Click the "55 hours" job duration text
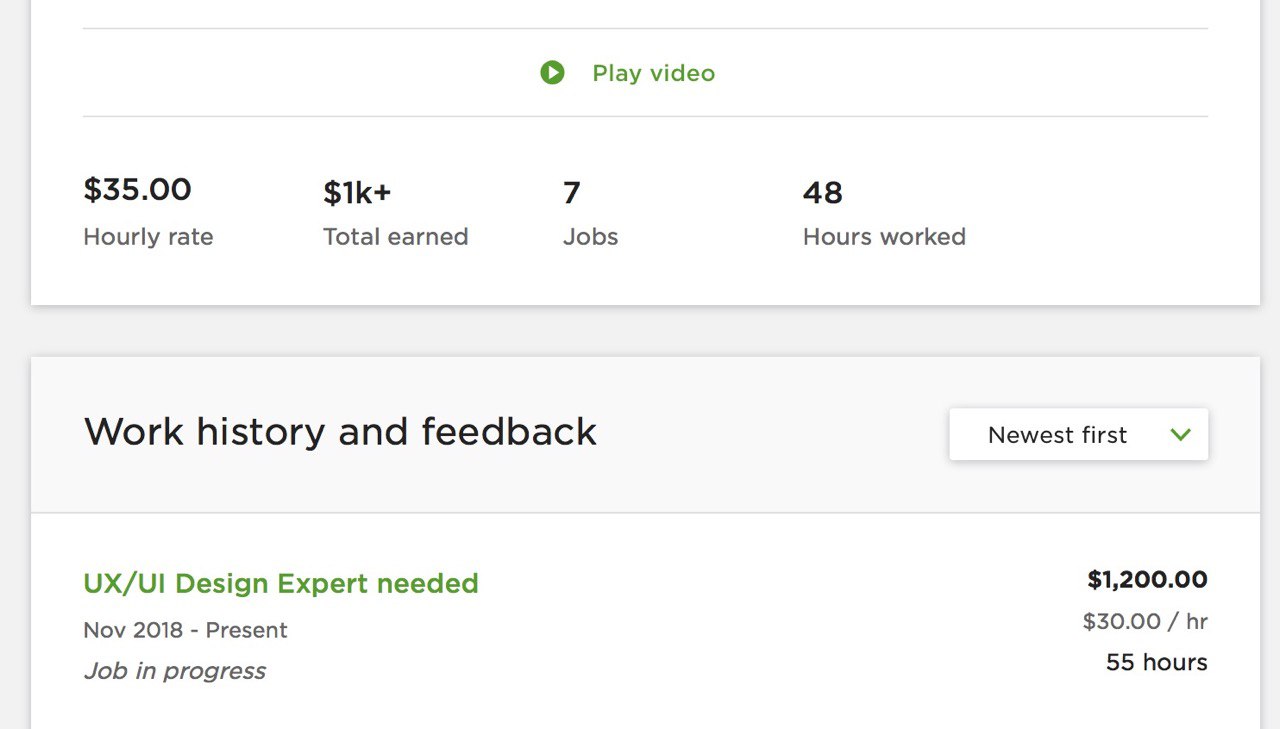1280x729 pixels. 1156,662
